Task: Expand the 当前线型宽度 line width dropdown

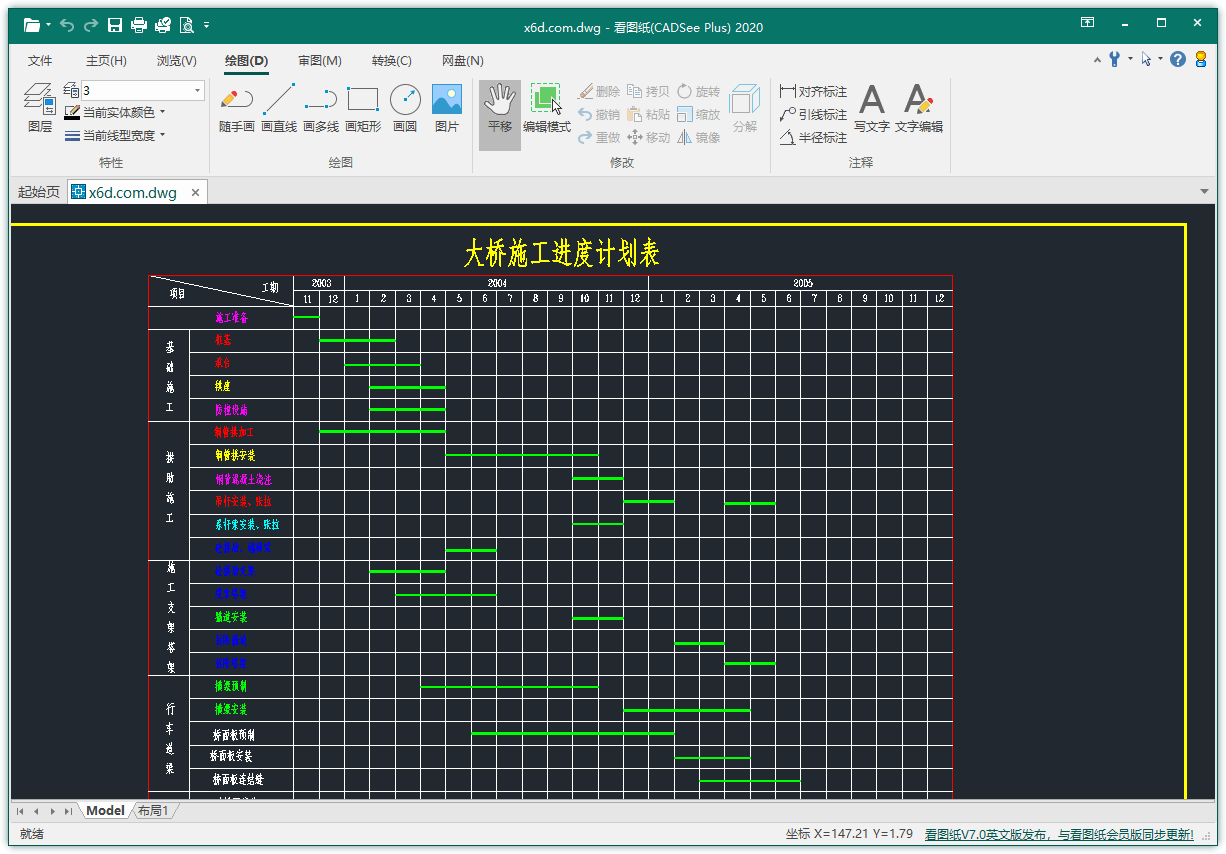Action: coord(114,136)
